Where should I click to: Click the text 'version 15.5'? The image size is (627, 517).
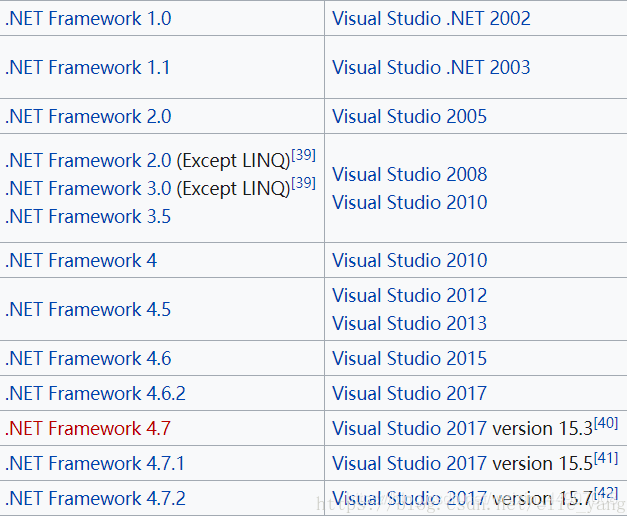(543, 463)
